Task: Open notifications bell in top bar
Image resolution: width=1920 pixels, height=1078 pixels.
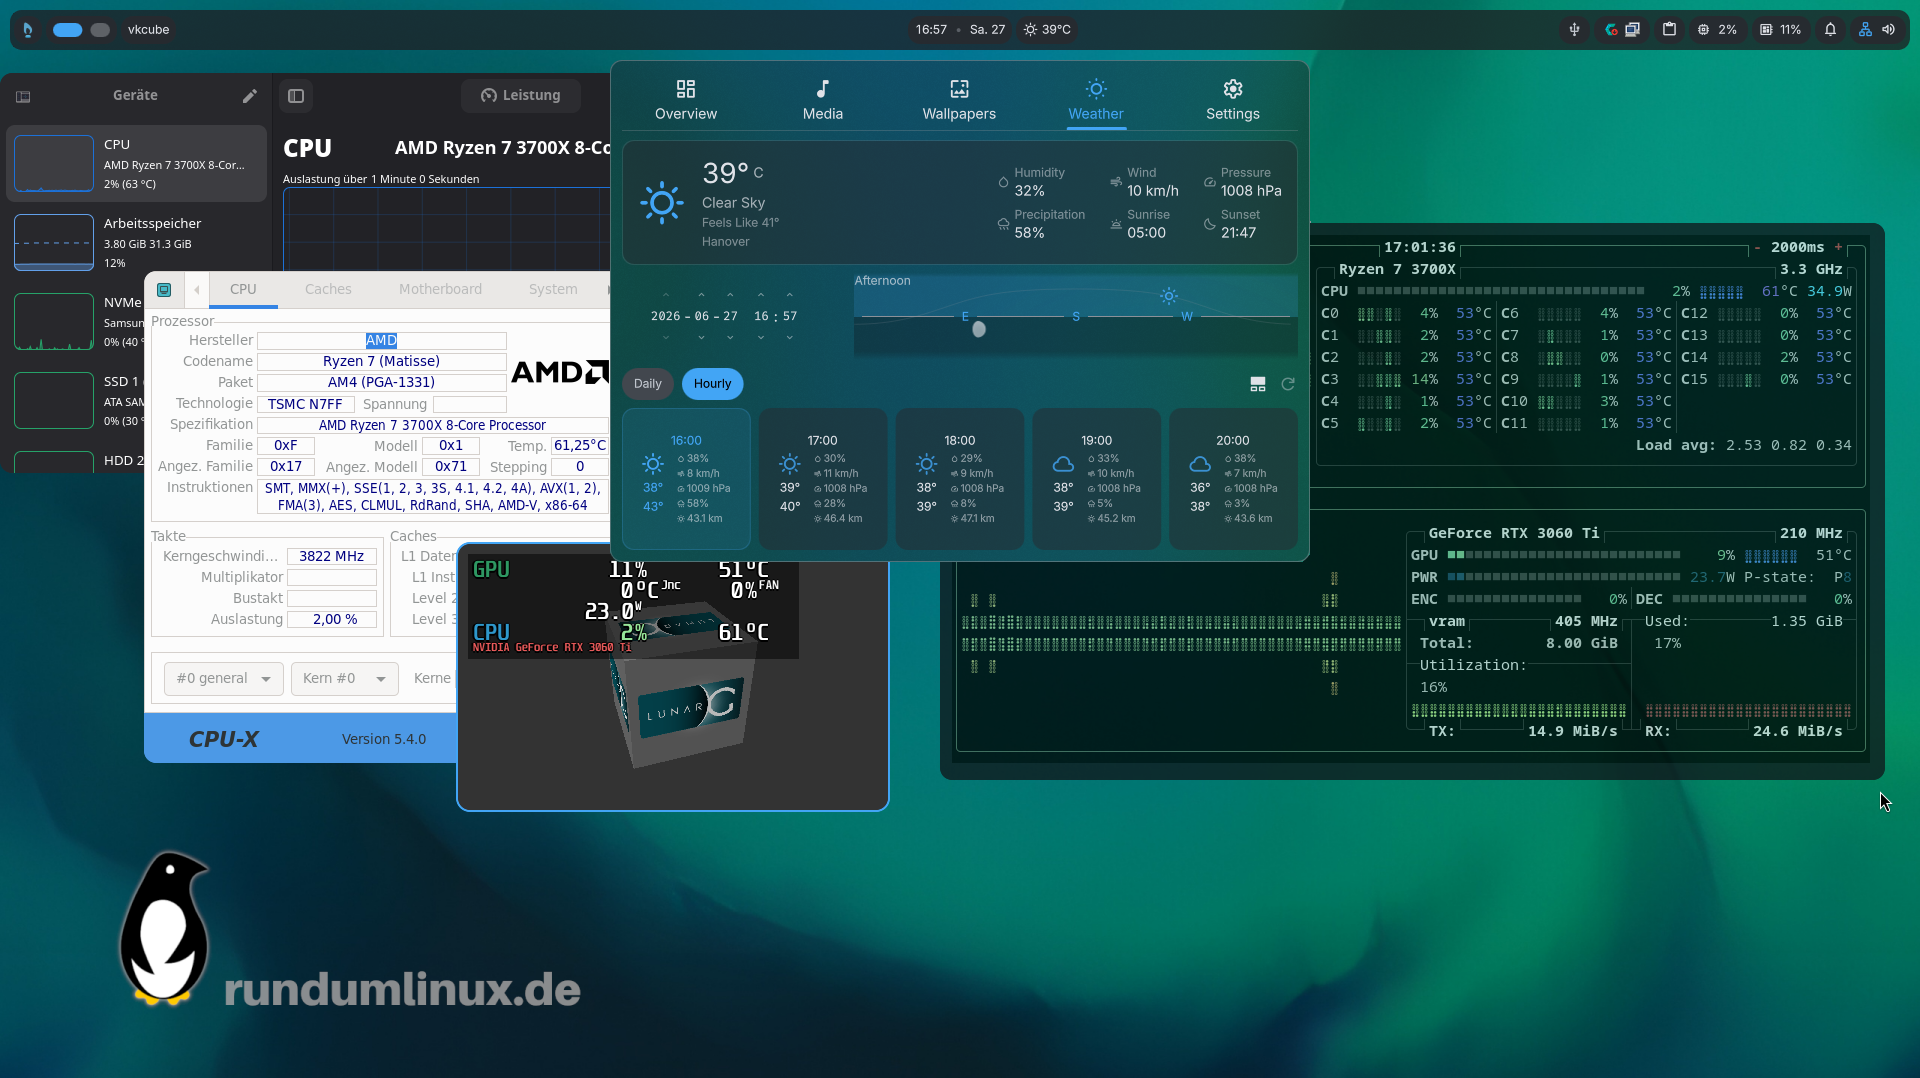Action: (x=1830, y=30)
